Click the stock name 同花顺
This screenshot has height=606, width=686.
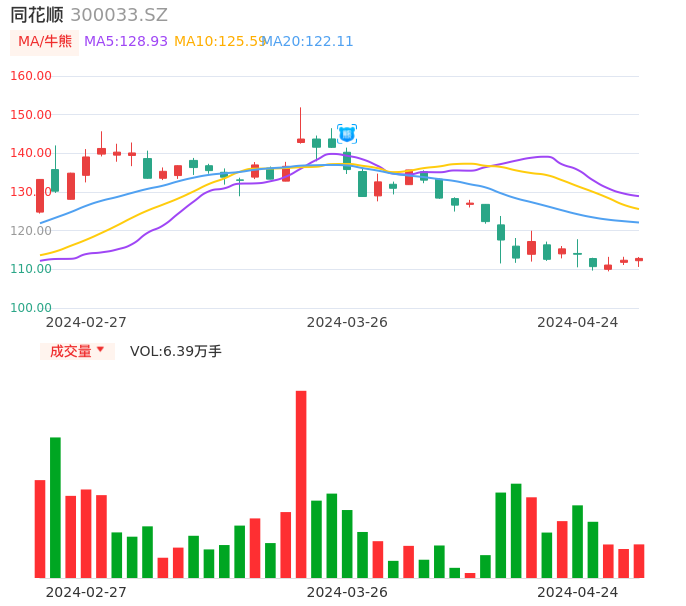click(37, 15)
